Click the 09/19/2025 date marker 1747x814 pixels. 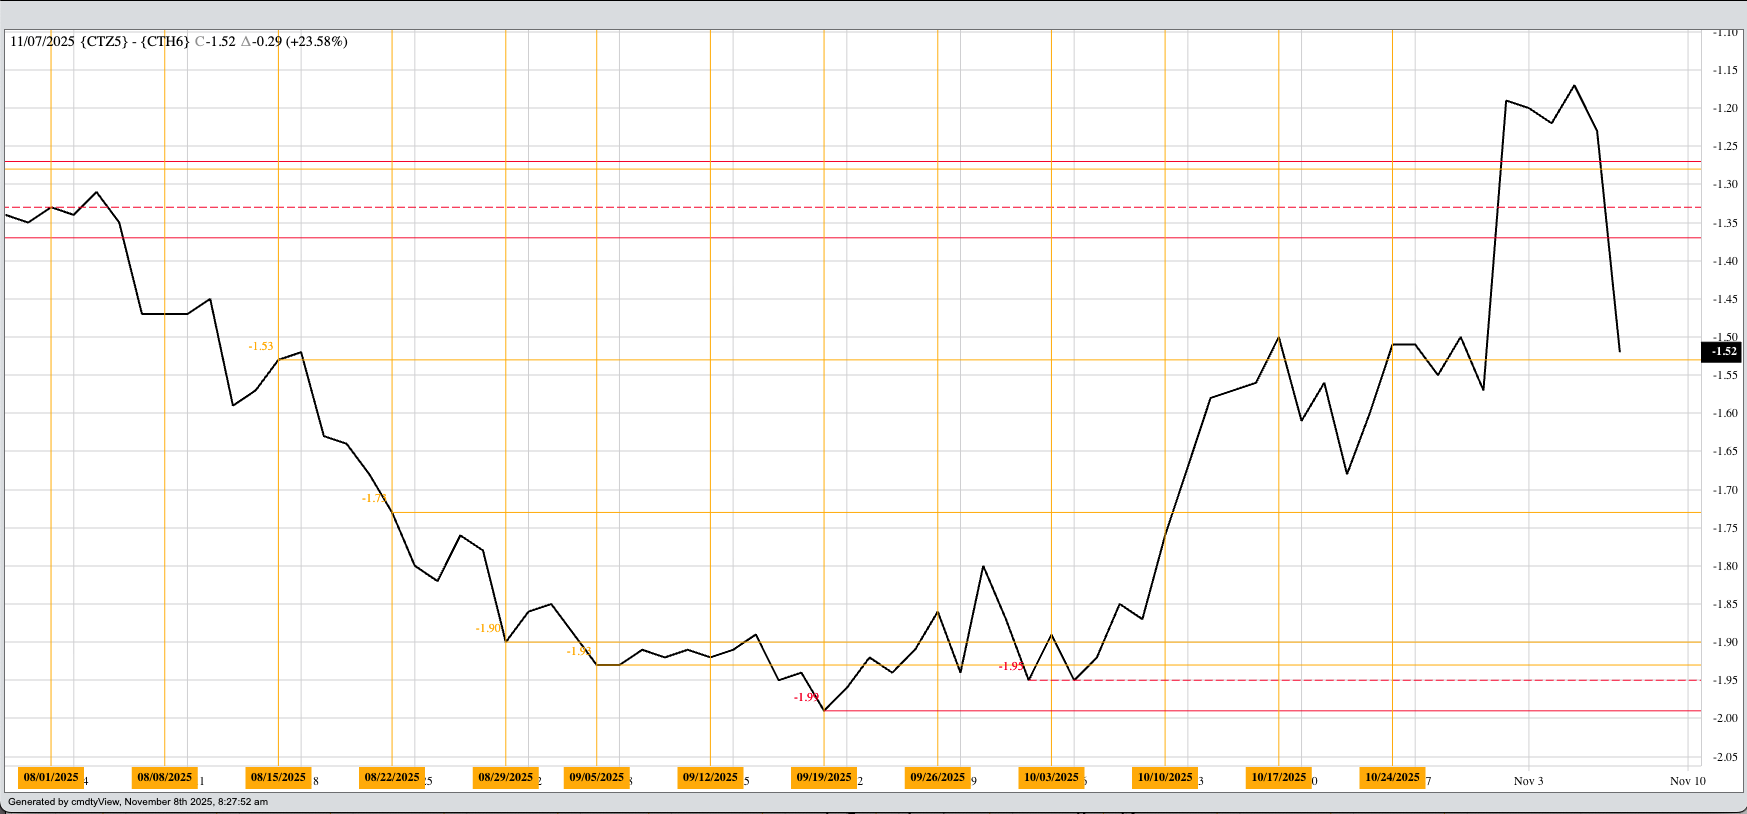824,777
